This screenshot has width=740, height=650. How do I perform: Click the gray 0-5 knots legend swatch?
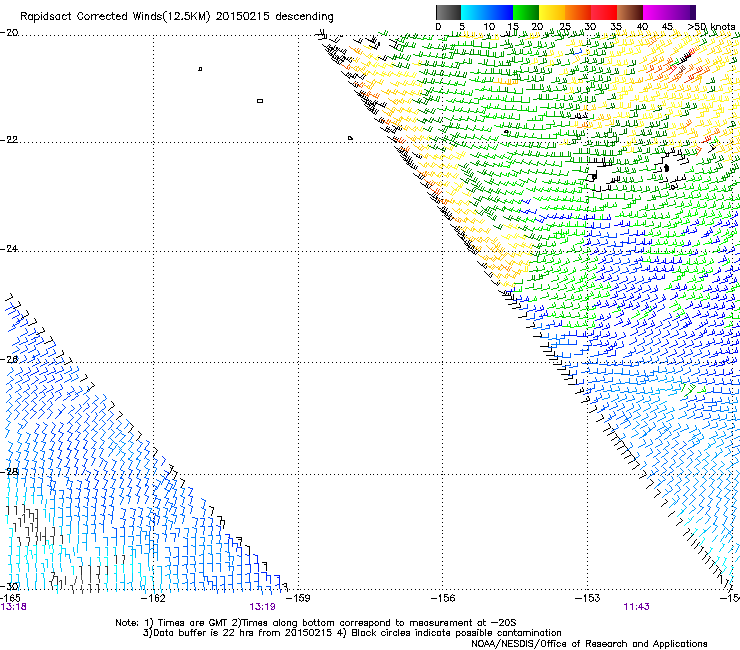(448, 12)
